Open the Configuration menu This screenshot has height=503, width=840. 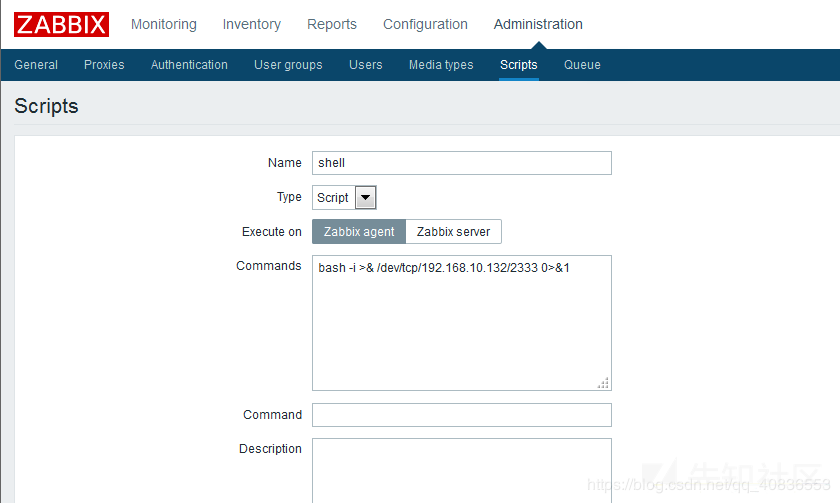tap(425, 24)
